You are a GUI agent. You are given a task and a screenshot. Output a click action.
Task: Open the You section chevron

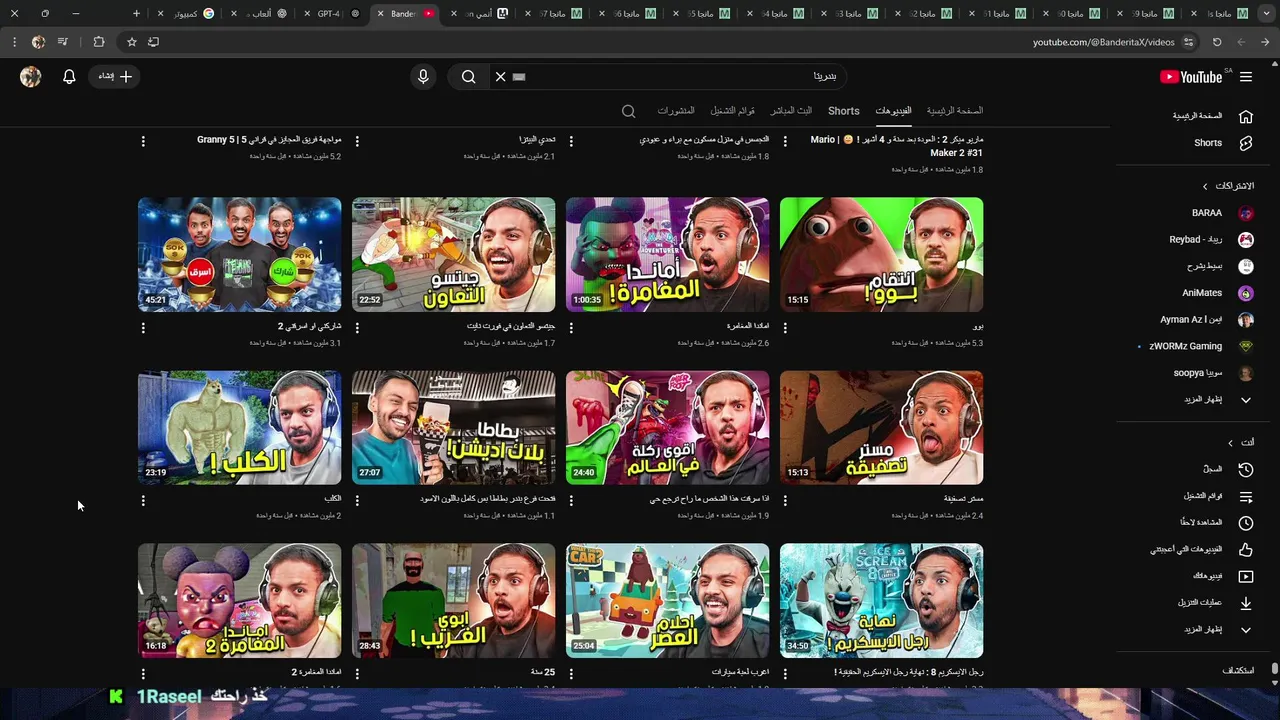(1230, 443)
